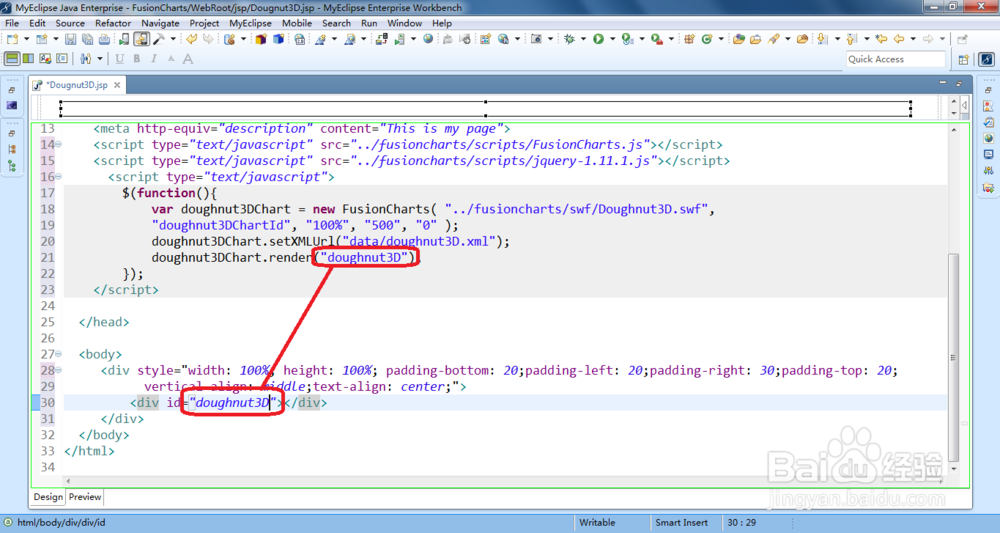Maximize the editor pane
This screenshot has height=533, width=1000.
pos(959,83)
